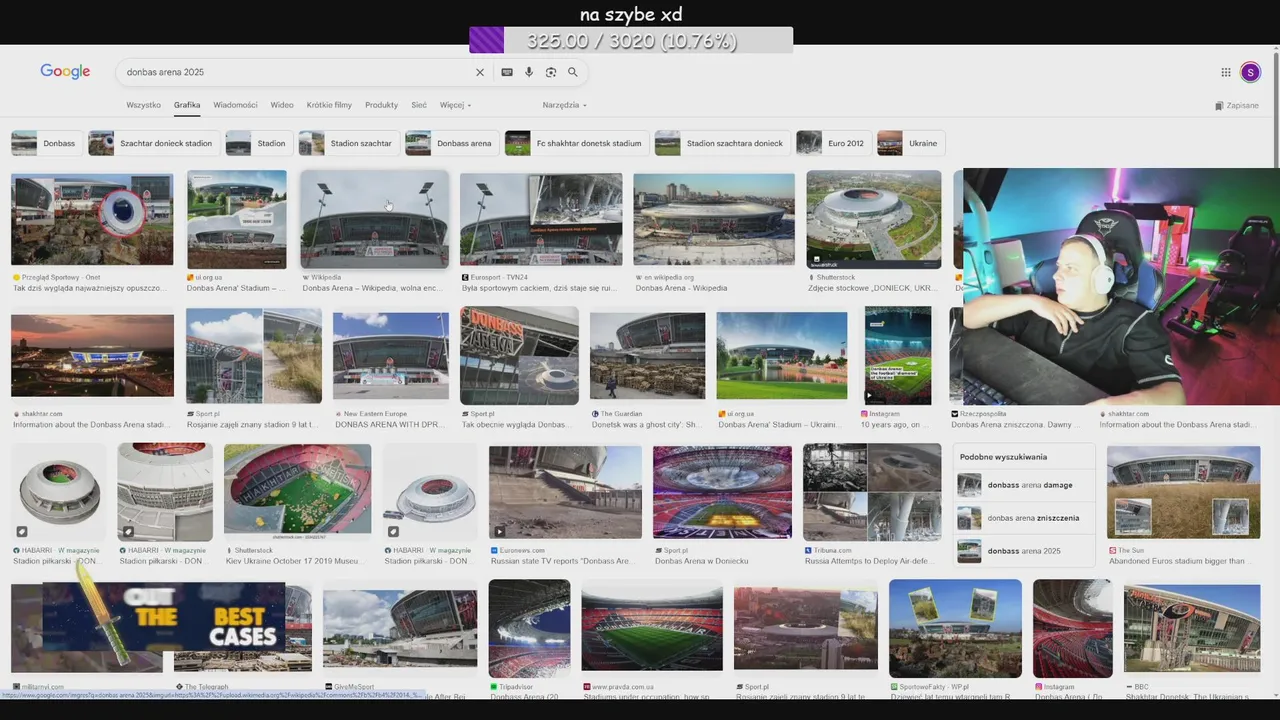Open the Instagram stadium image result

point(898,355)
